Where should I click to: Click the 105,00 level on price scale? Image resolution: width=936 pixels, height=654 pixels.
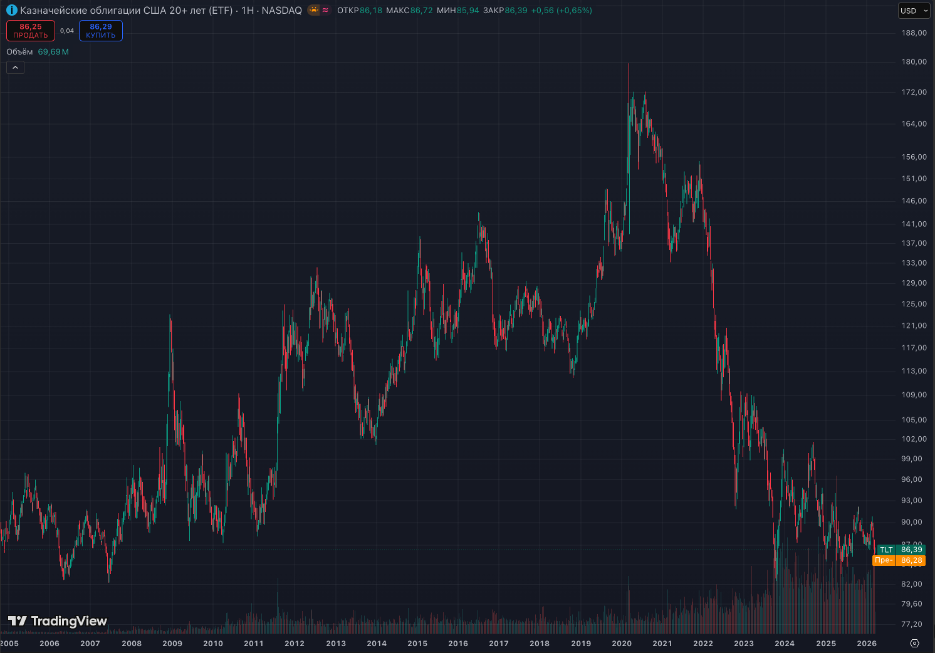pyautogui.click(x=914, y=420)
